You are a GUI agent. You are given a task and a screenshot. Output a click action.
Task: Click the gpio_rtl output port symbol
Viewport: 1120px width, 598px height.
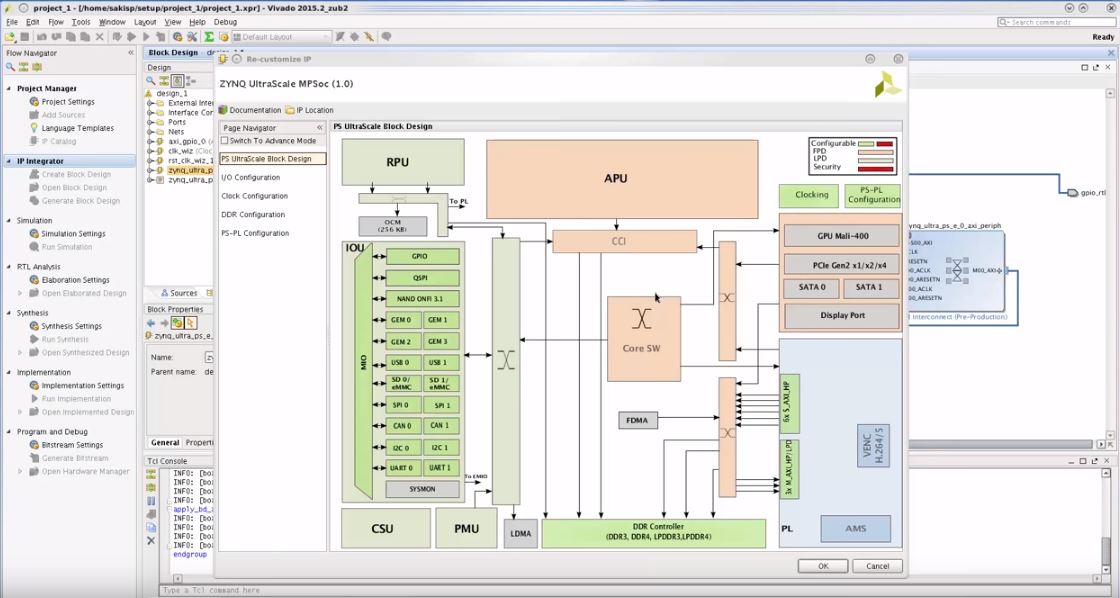[1071, 193]
